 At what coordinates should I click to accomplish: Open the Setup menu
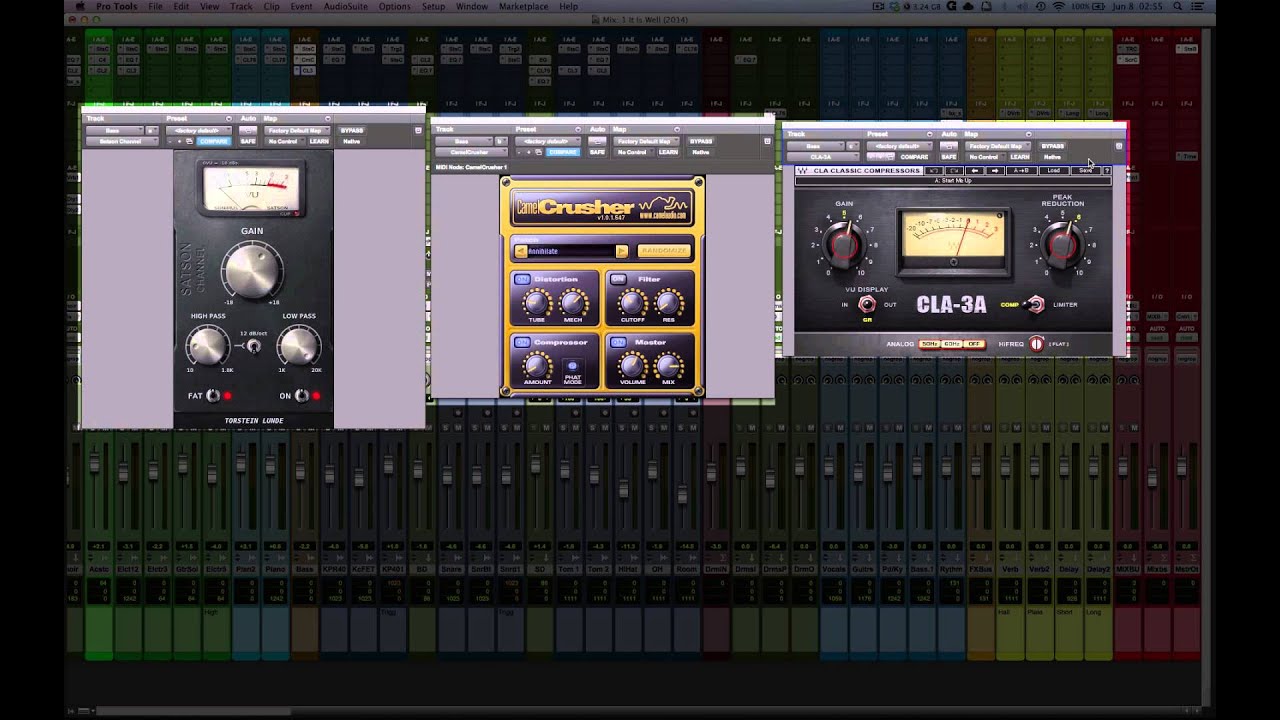(433, 6)
